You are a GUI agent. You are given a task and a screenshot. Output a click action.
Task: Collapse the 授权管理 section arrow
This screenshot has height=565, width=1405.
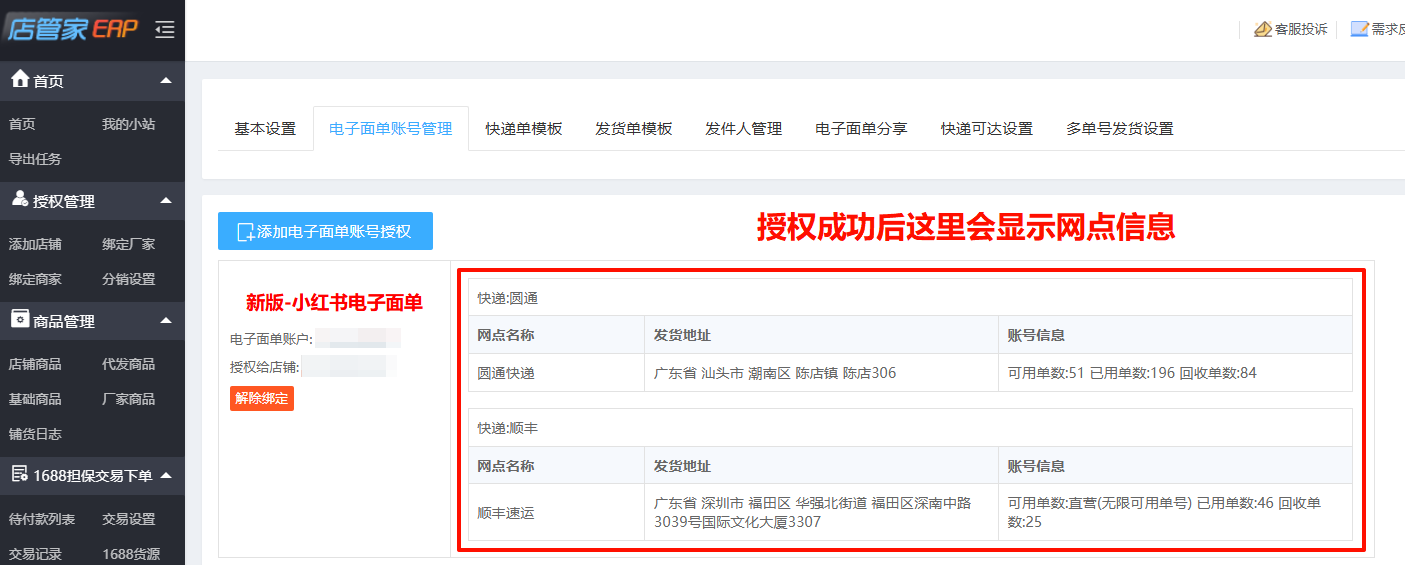(x=166, y=200)
